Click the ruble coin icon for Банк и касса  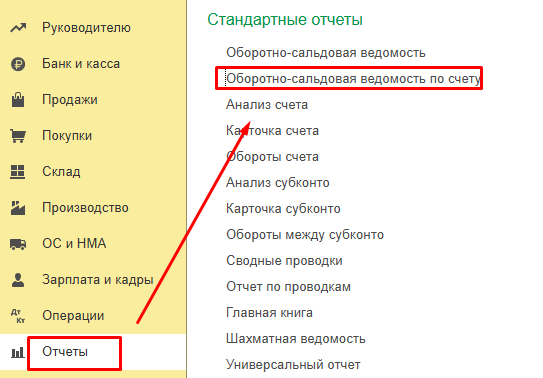click(18, 64)
